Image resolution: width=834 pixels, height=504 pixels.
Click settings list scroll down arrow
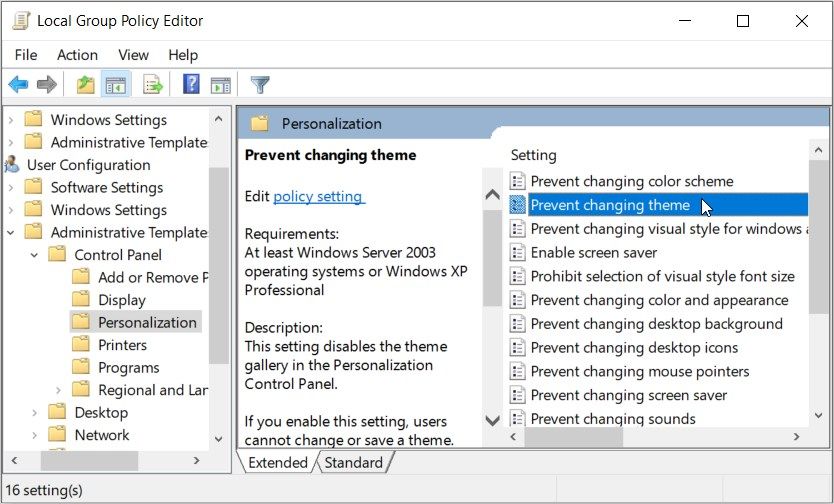click(819, 416)
